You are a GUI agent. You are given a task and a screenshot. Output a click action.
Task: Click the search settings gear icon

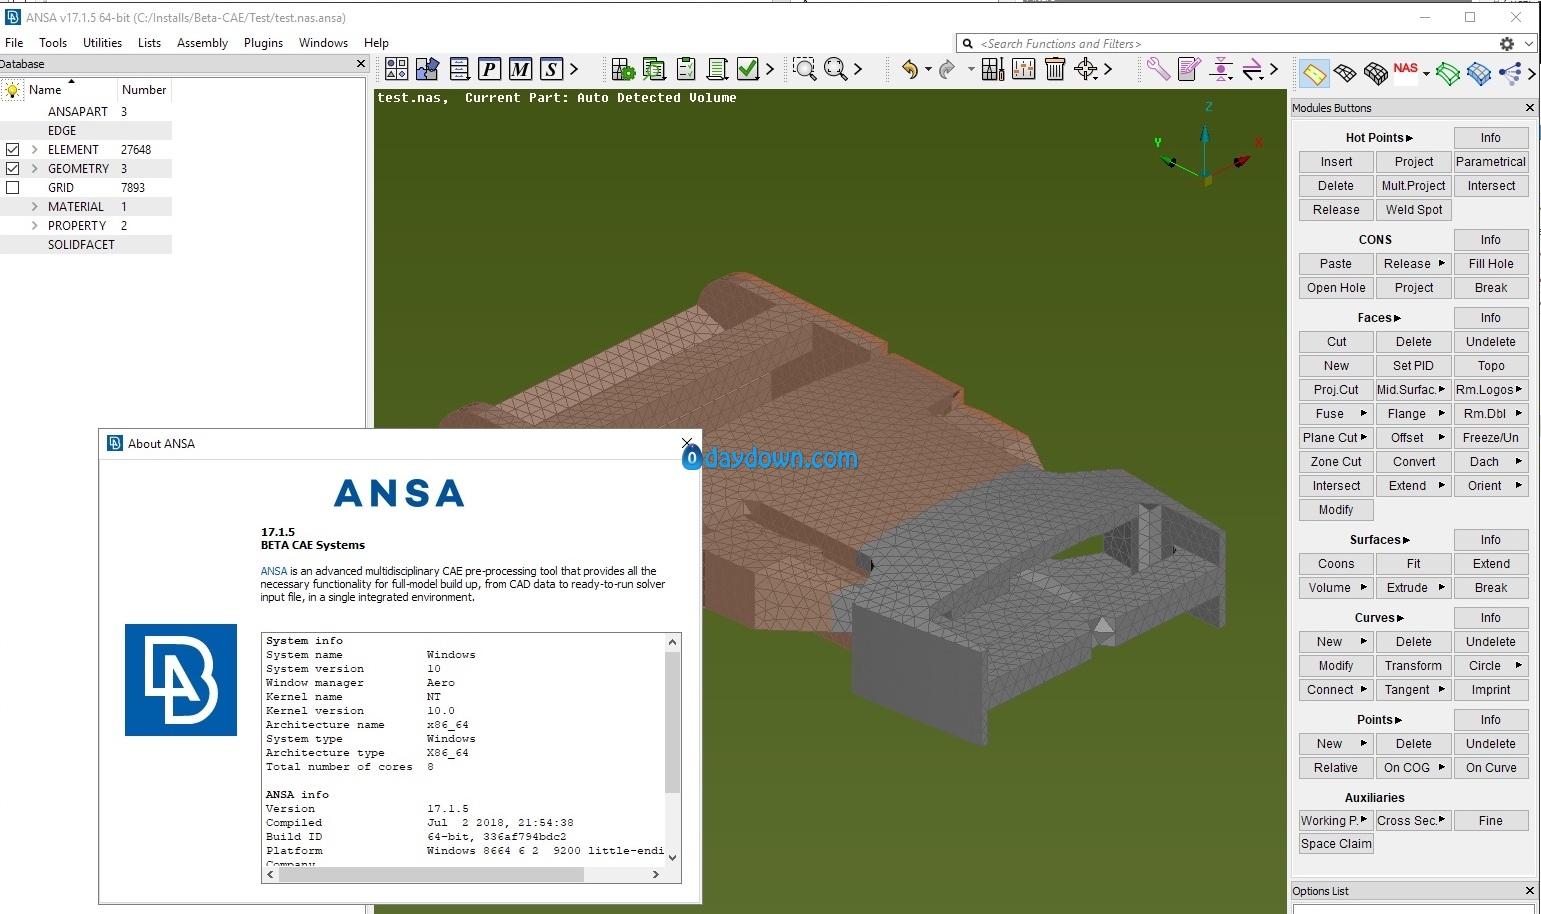click(1507, 44)
